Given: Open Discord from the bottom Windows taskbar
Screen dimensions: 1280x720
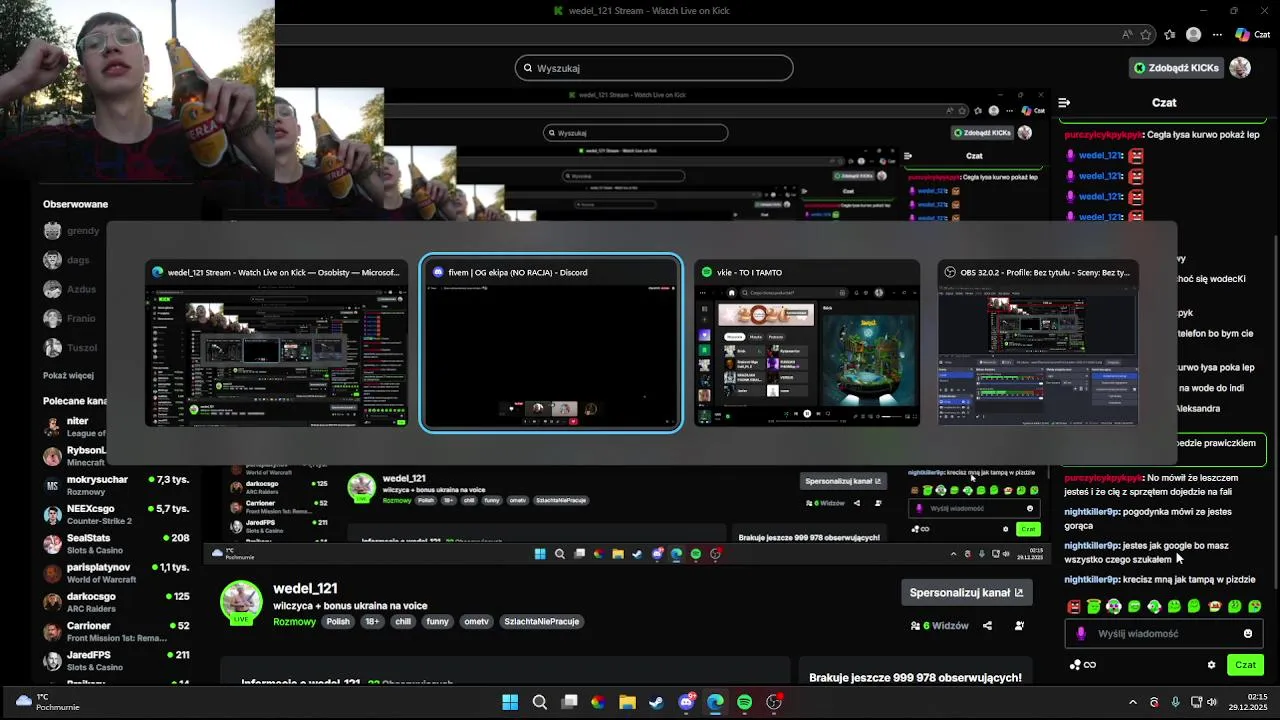Looking at the screenshot, I should point(686,702).
